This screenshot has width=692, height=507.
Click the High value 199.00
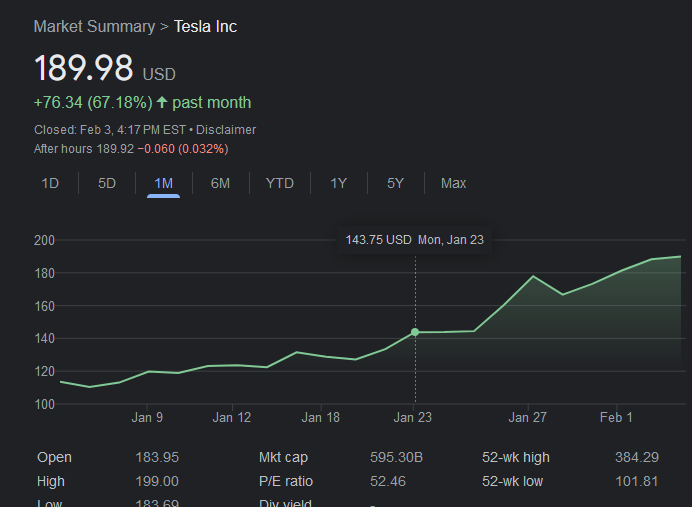(x=157, y=481)
